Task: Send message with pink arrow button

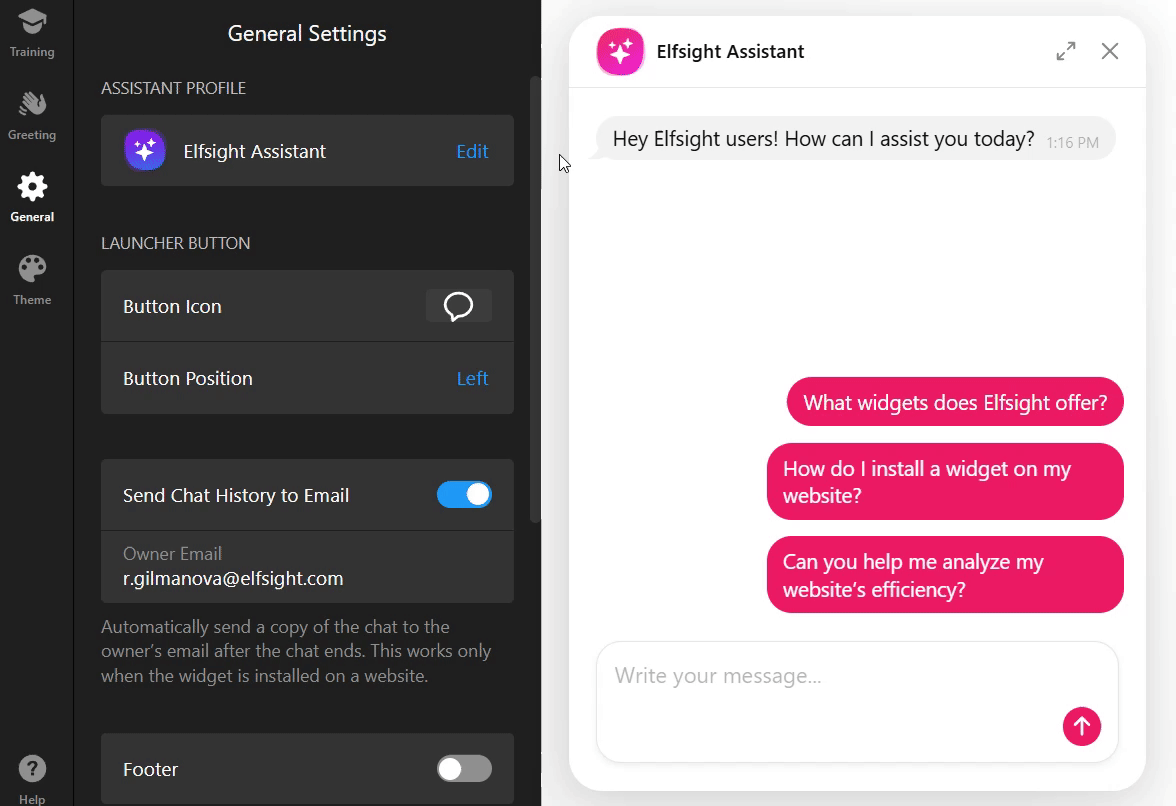Action: (x=1082, y=726)
